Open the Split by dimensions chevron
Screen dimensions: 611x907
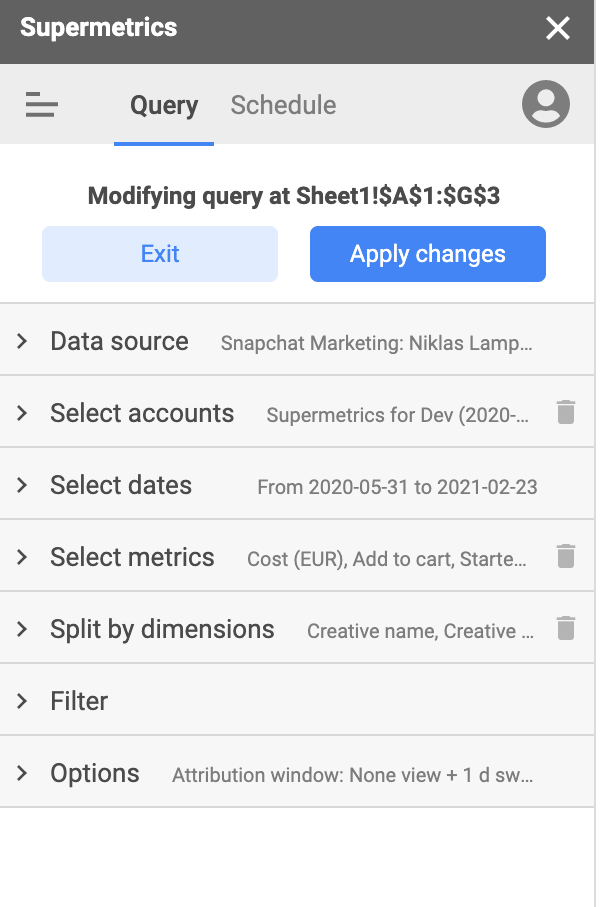(22, 629)
